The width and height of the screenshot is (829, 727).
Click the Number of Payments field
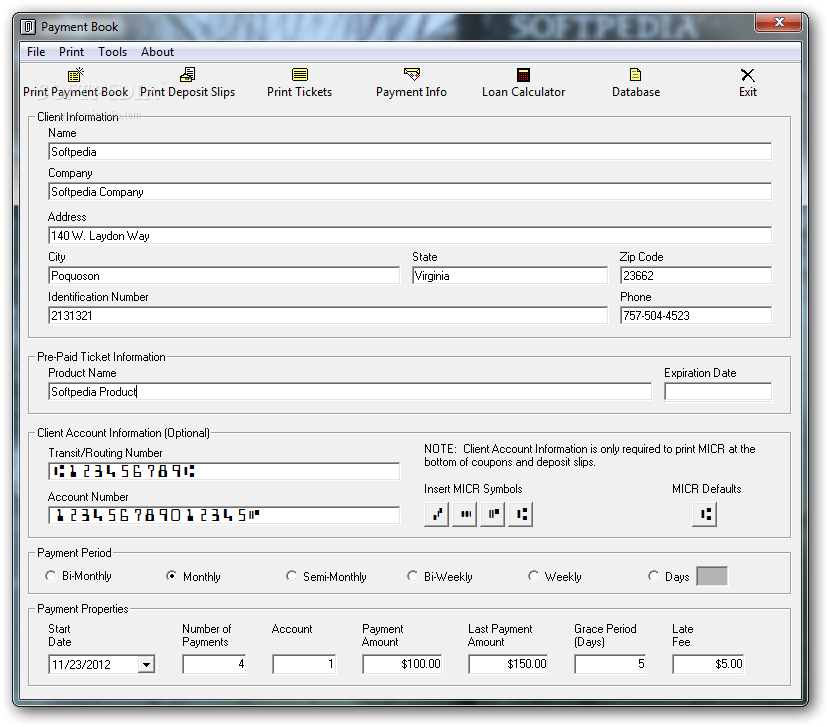click(215, 665)
